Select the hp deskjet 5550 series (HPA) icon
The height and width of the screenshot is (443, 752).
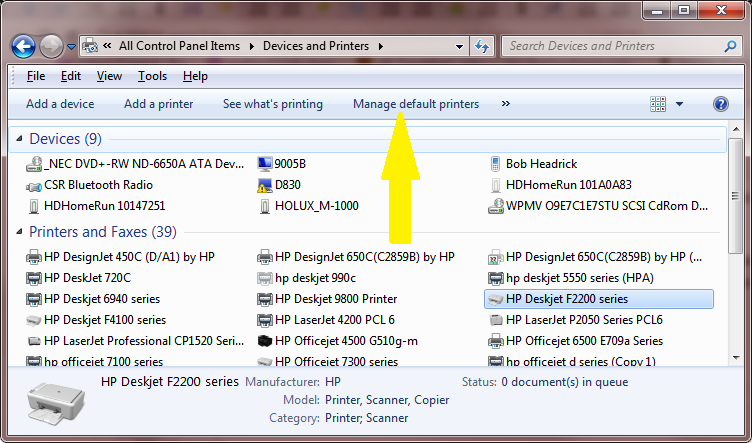click(x=496, y=278)
